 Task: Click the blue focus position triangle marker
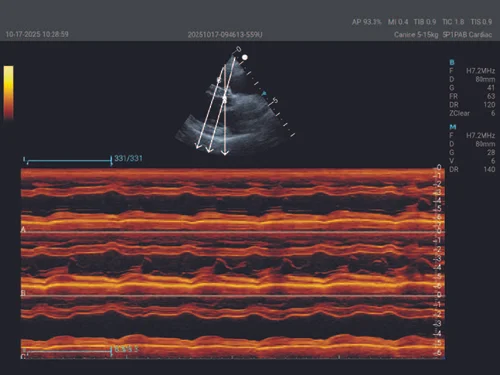point(264,94)
